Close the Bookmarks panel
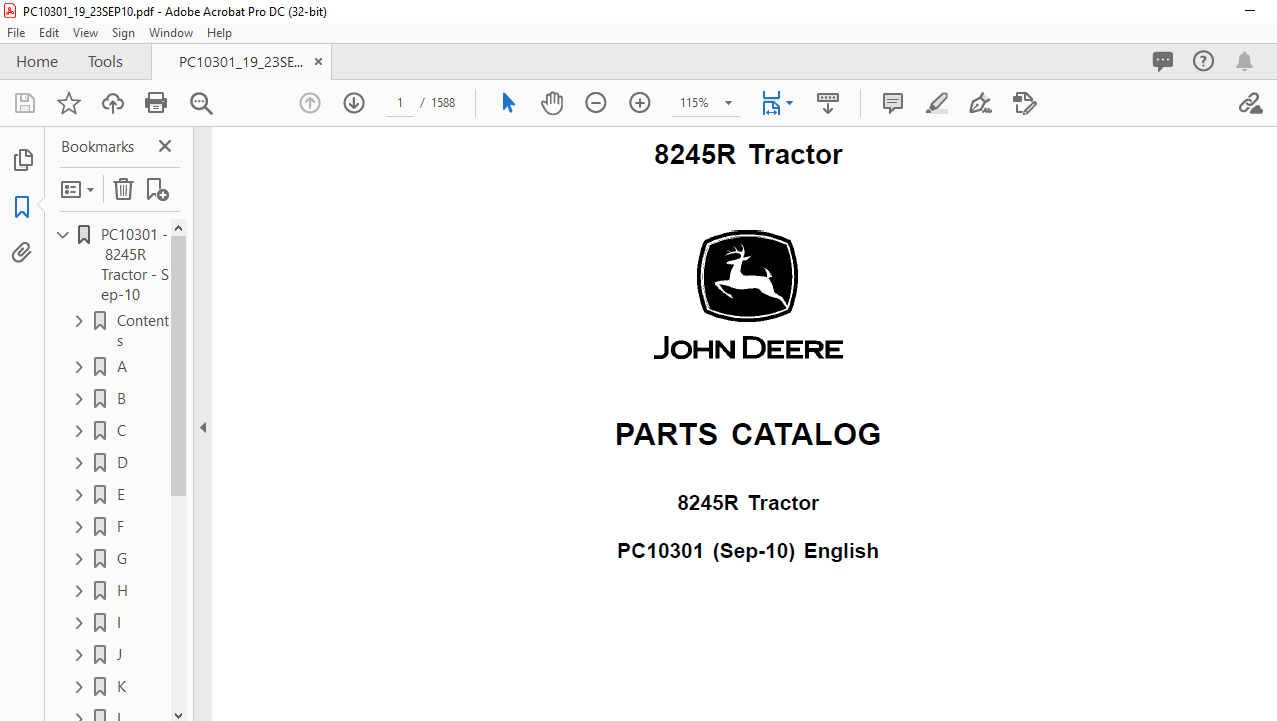 point(165,146)
